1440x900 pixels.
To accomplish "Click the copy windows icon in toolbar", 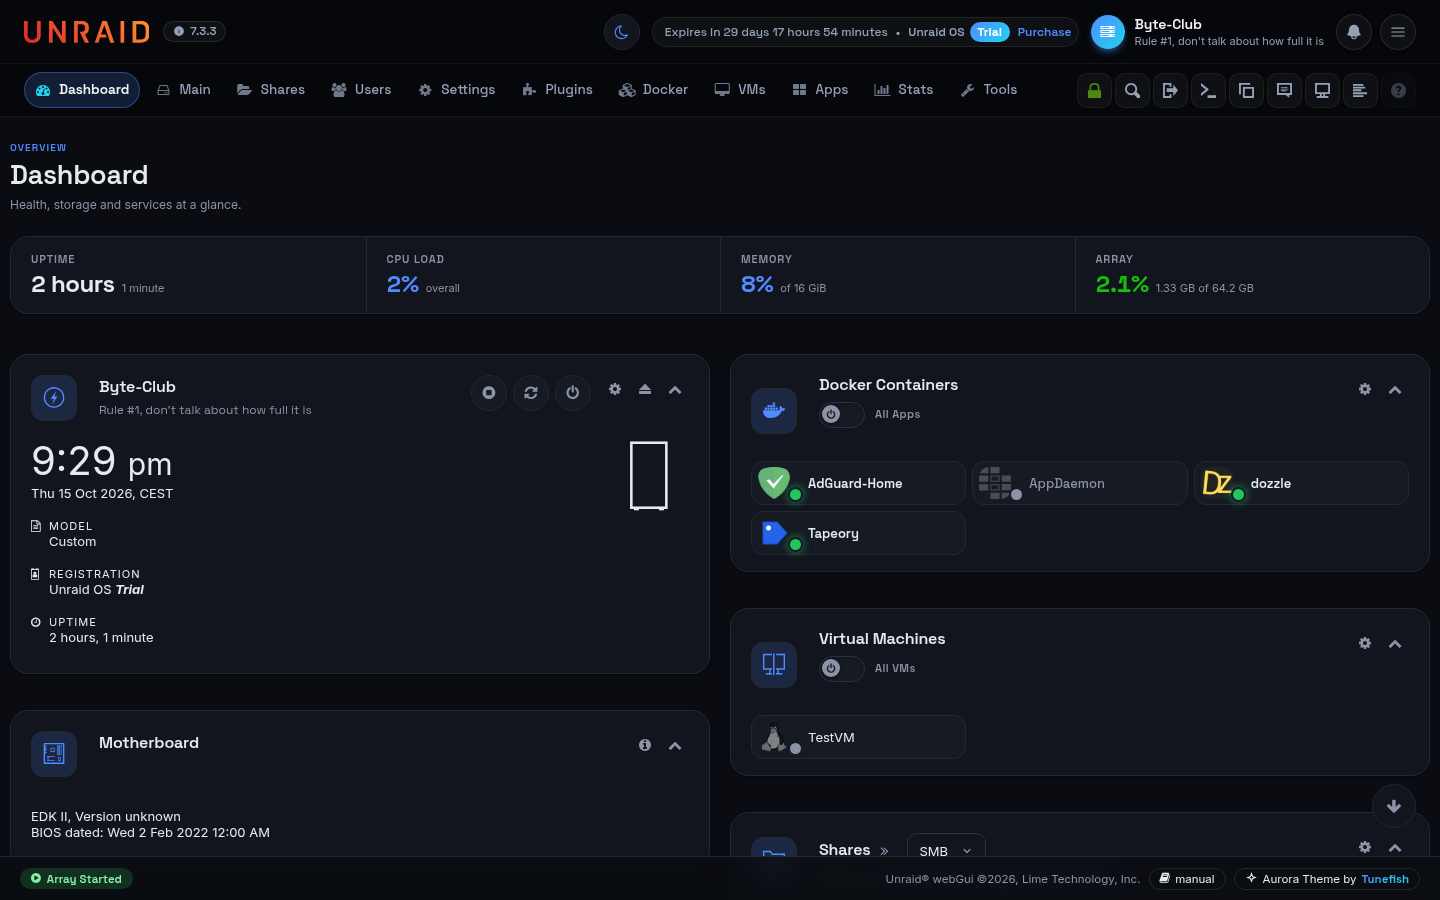I will click(1247, 90).
